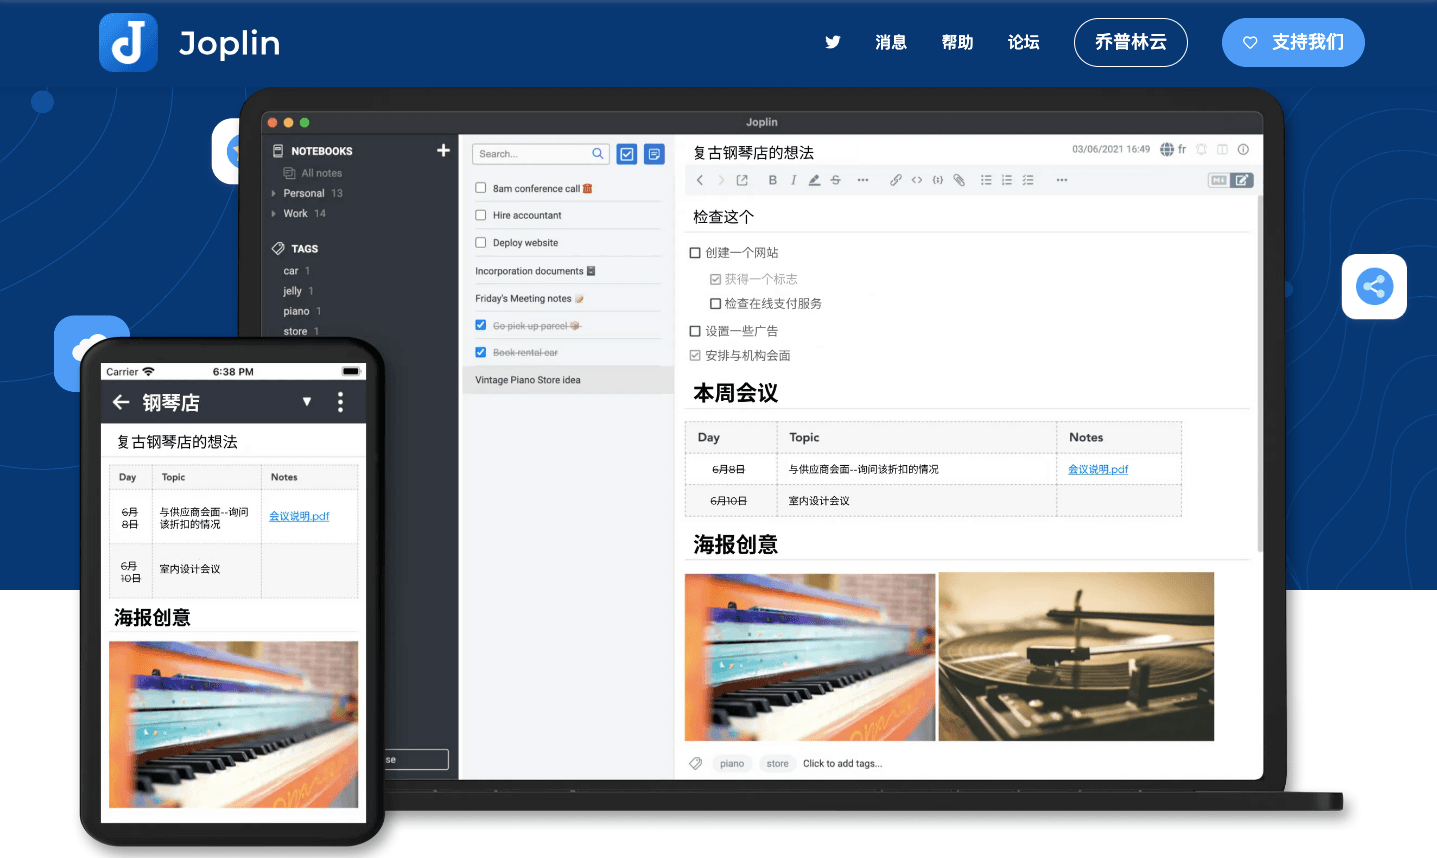Select the piano tag in sidebar
Image resolution: width=1437 pixels, height=858 pixels.
(296, 311)
